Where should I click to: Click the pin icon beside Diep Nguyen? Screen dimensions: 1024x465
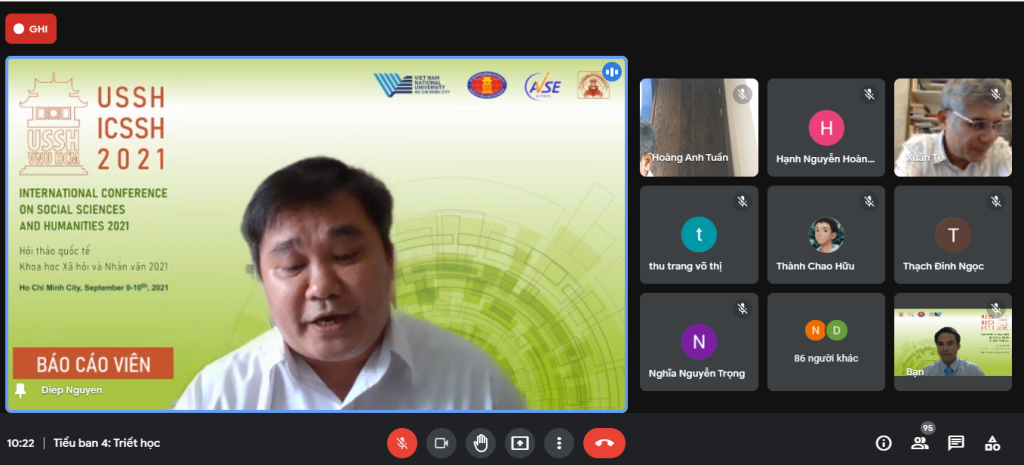(x=21, y=391)
